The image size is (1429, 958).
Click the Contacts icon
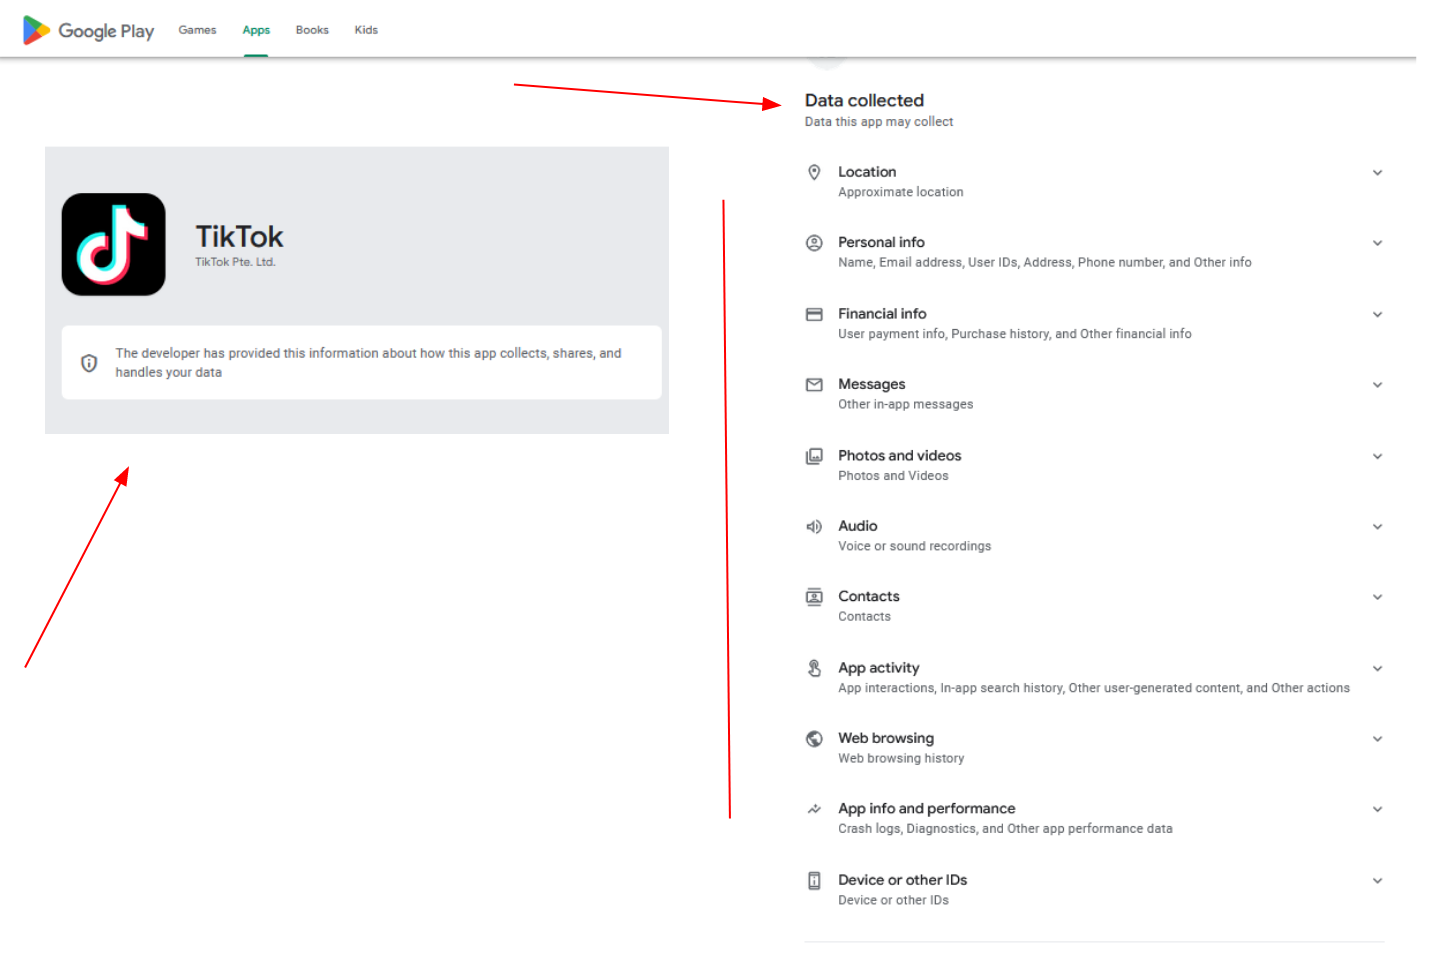(x=814, y=597)
